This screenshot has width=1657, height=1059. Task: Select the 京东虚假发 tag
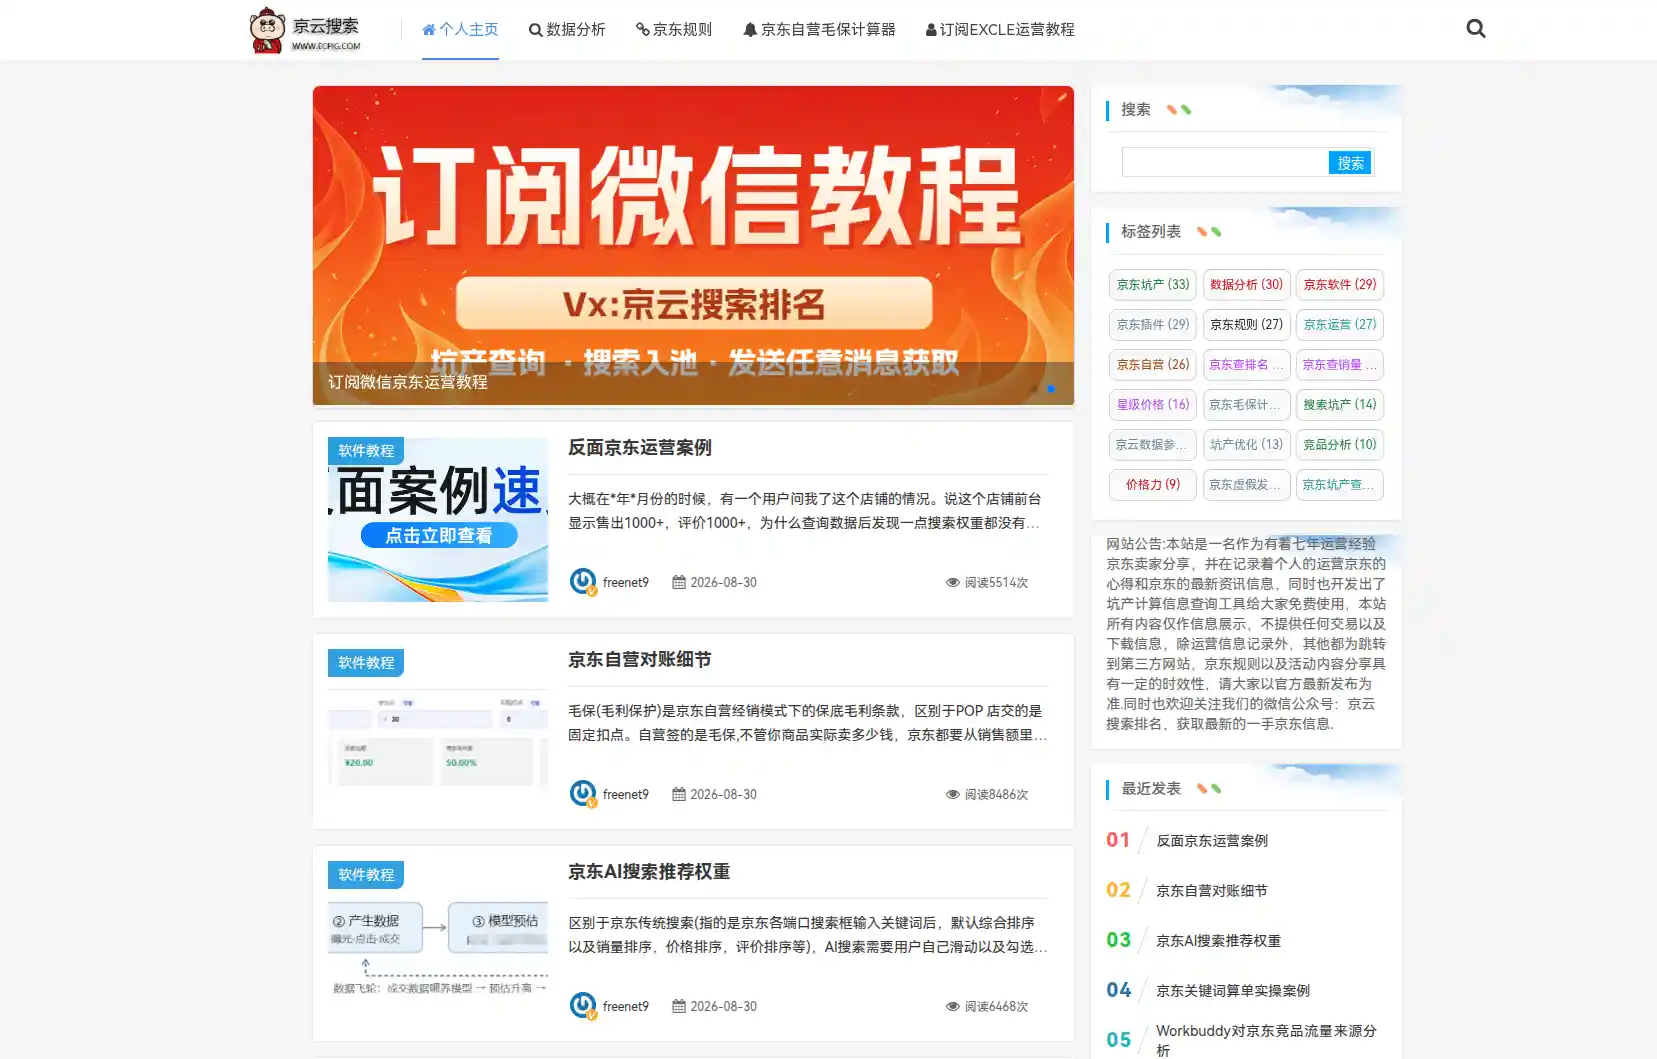point(1246,485)
